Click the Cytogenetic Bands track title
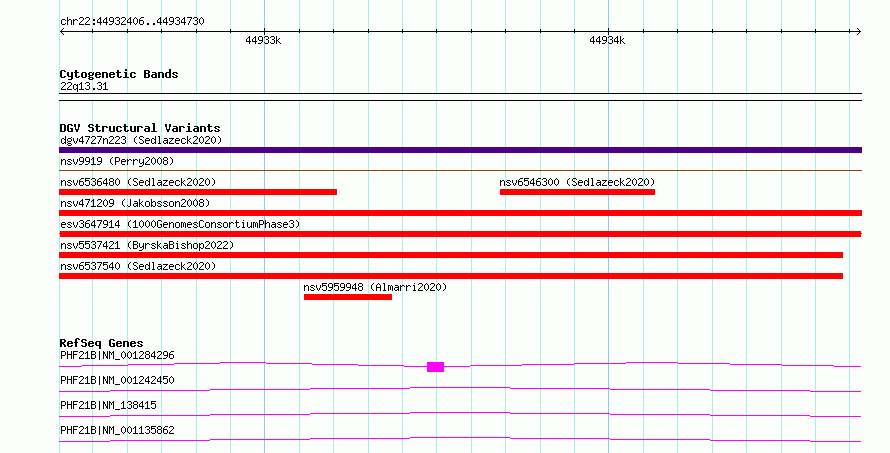Image resolution: width=890 pixels, height=453 pixels. 119,74
